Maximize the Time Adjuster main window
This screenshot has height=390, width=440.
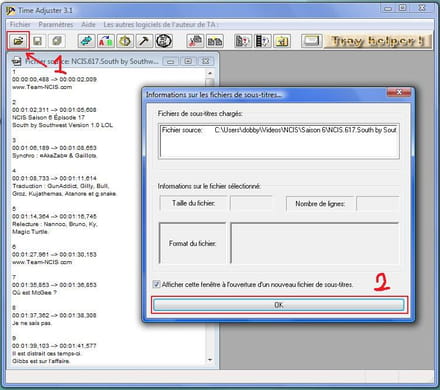click(403, 8)
